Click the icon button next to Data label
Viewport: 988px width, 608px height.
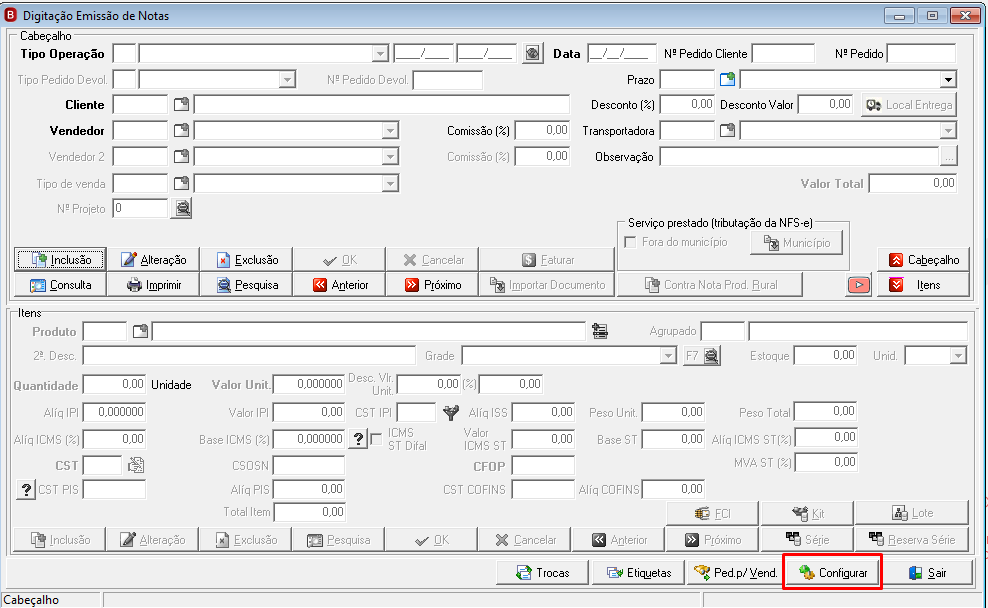(x=532, y=54)
